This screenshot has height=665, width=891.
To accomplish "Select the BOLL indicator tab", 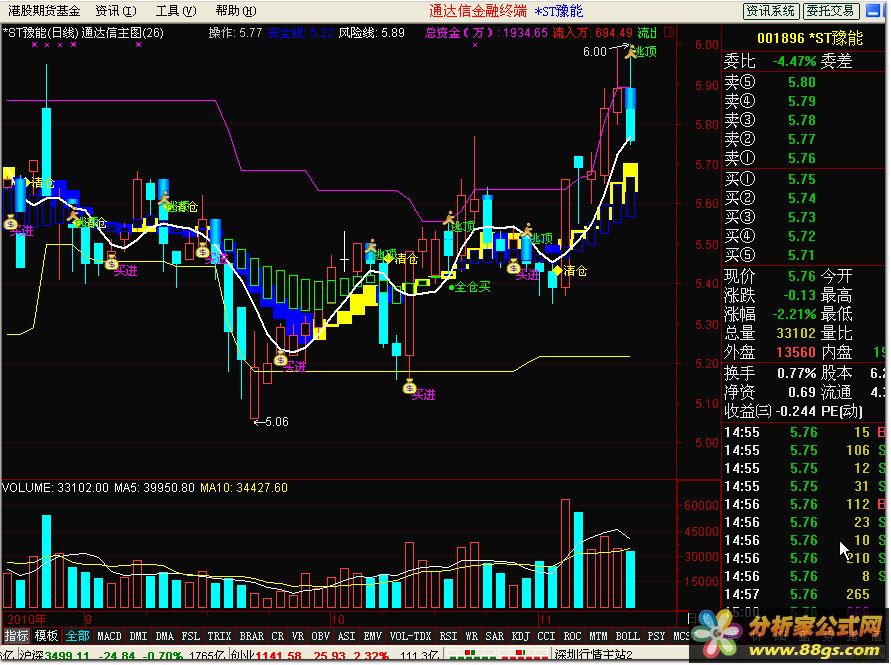I will pos(627,636).
